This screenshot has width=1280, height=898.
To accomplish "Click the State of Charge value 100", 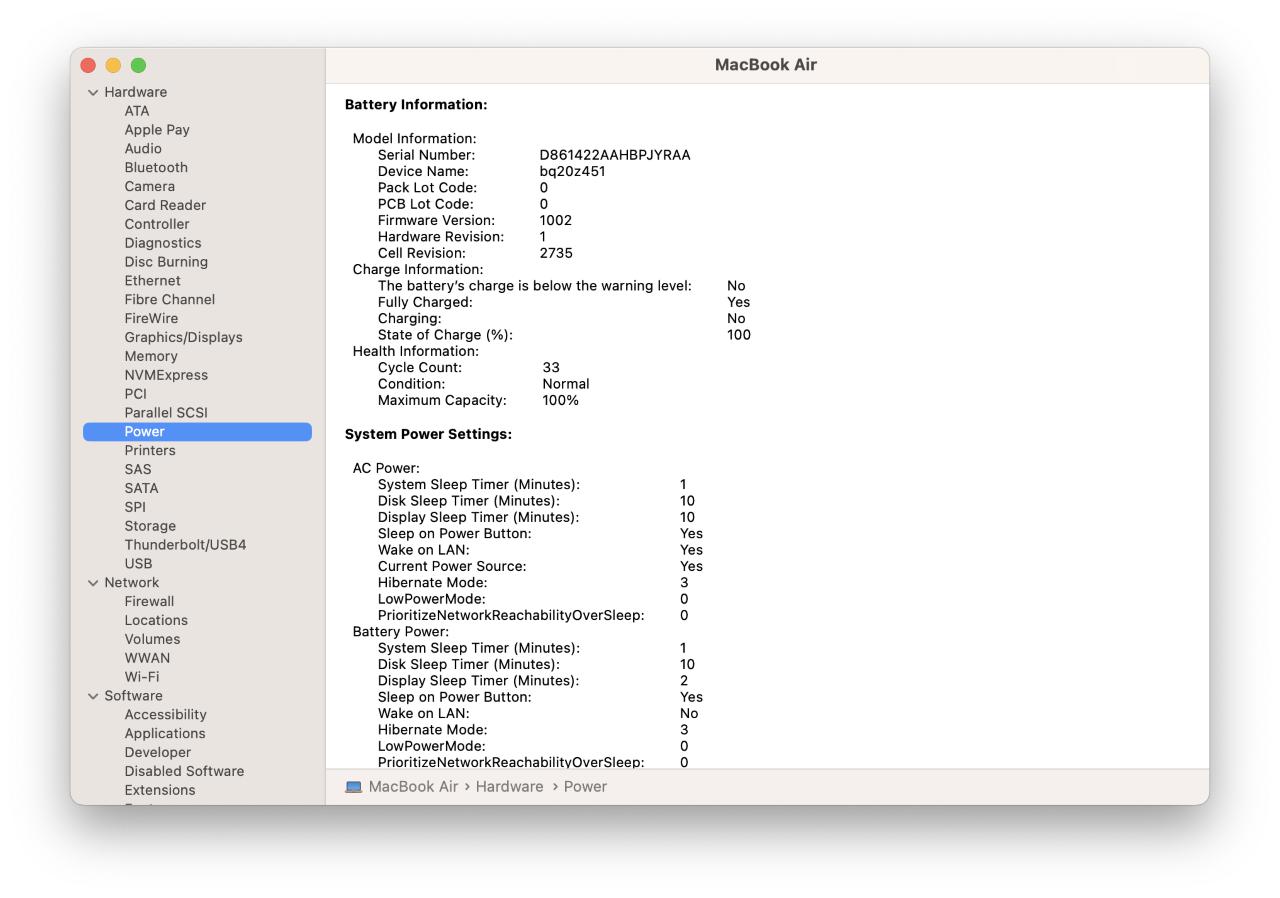I will 739,335.
